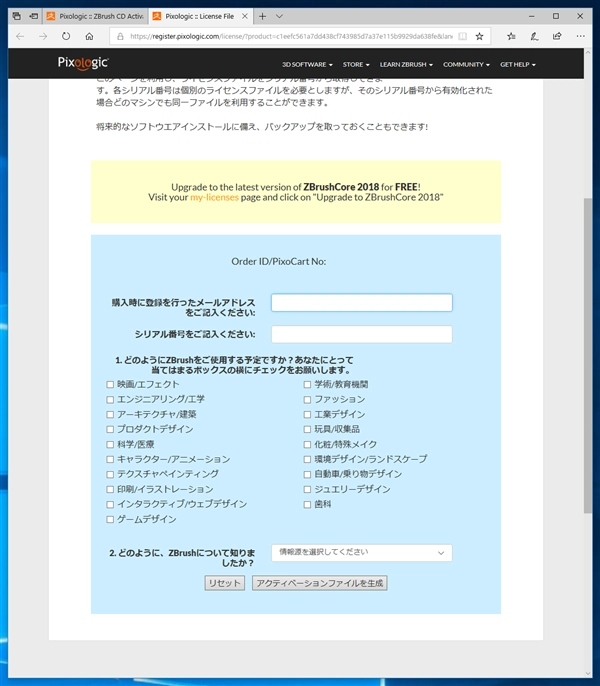Click the site lock icon

pos(120,36)
